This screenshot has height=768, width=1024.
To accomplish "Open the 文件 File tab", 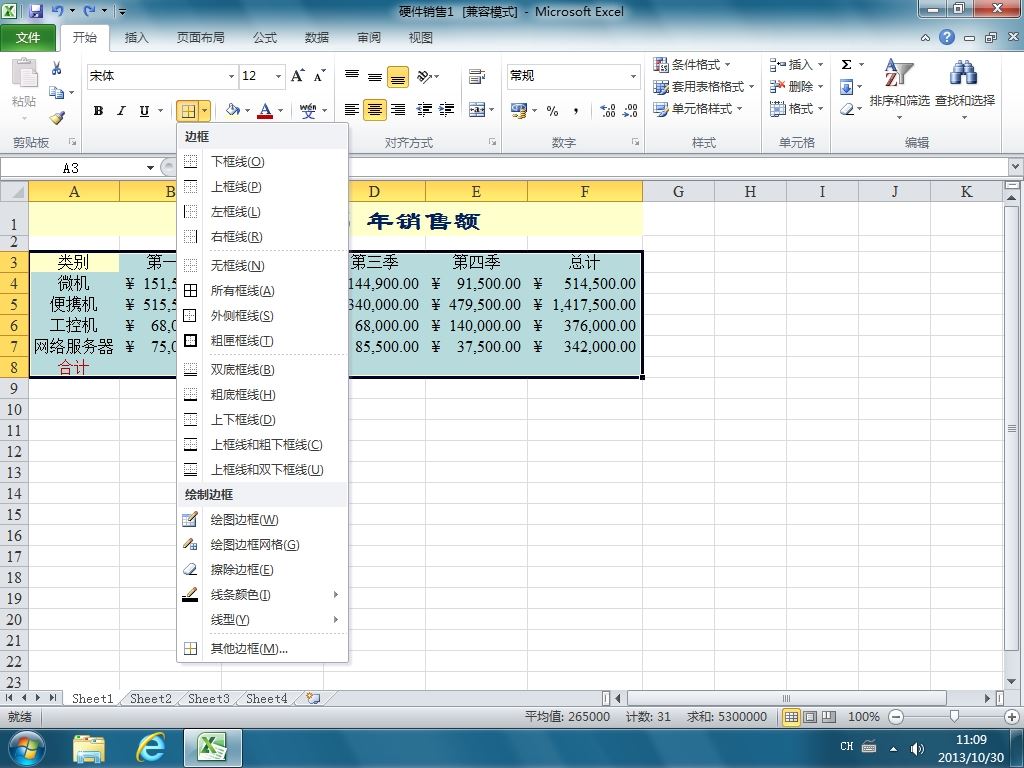I will 28,38.
